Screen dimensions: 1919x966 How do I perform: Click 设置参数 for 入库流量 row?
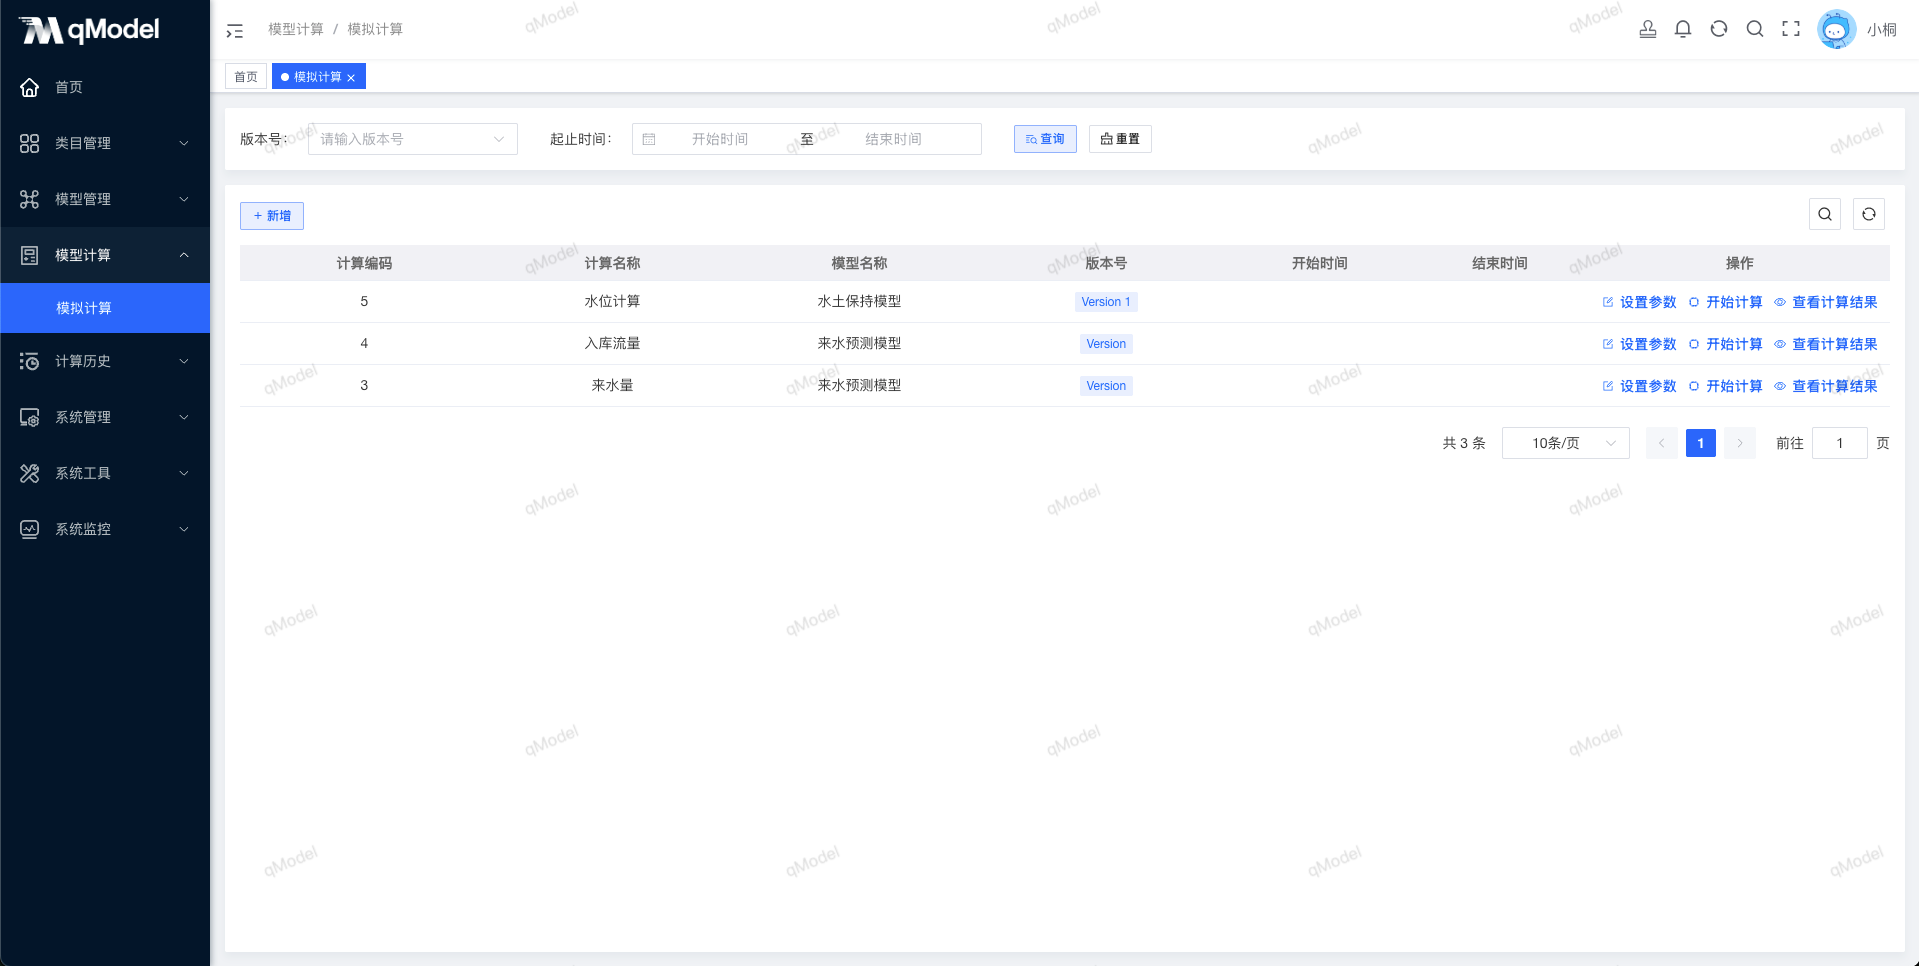1639,344
